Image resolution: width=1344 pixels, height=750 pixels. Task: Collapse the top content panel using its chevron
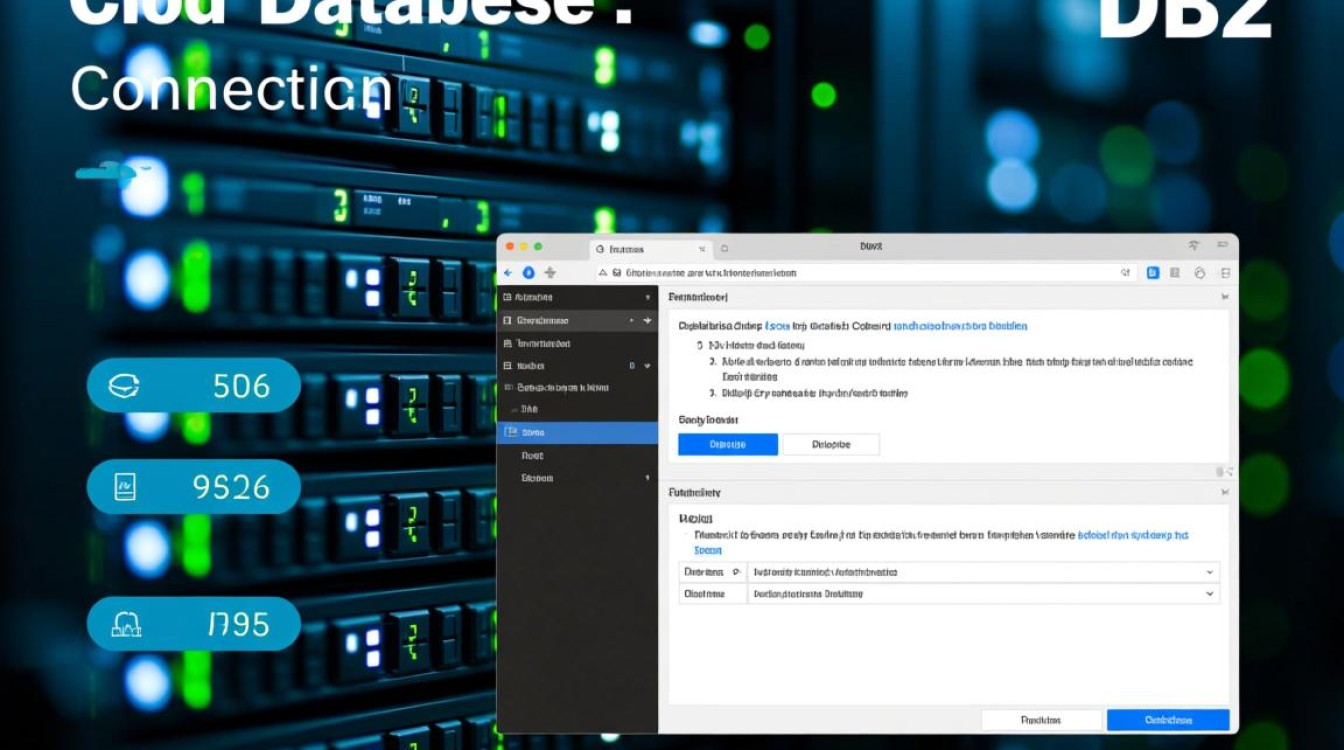tap(1224, 298)
